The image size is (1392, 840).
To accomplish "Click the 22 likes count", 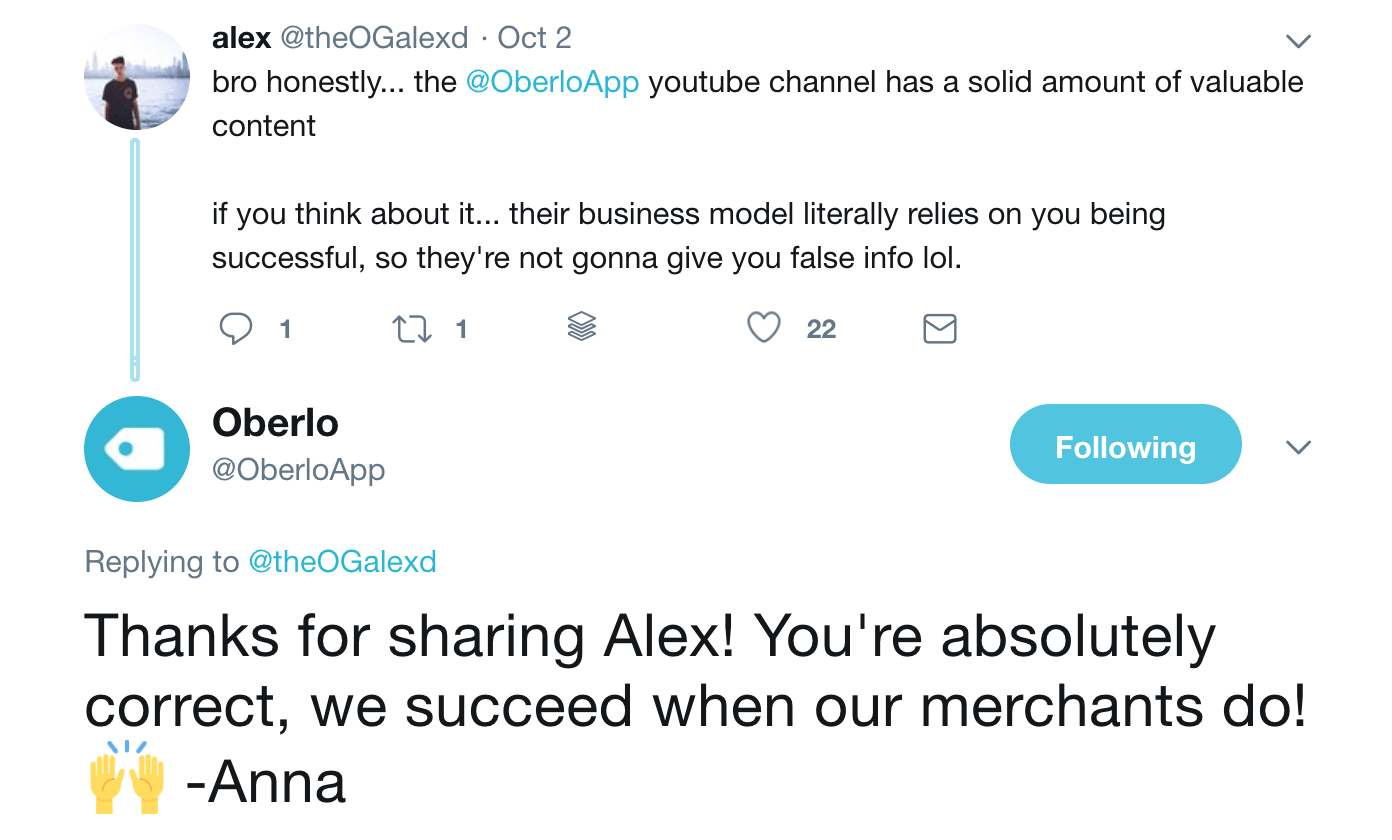I will (x=821, y=329).
